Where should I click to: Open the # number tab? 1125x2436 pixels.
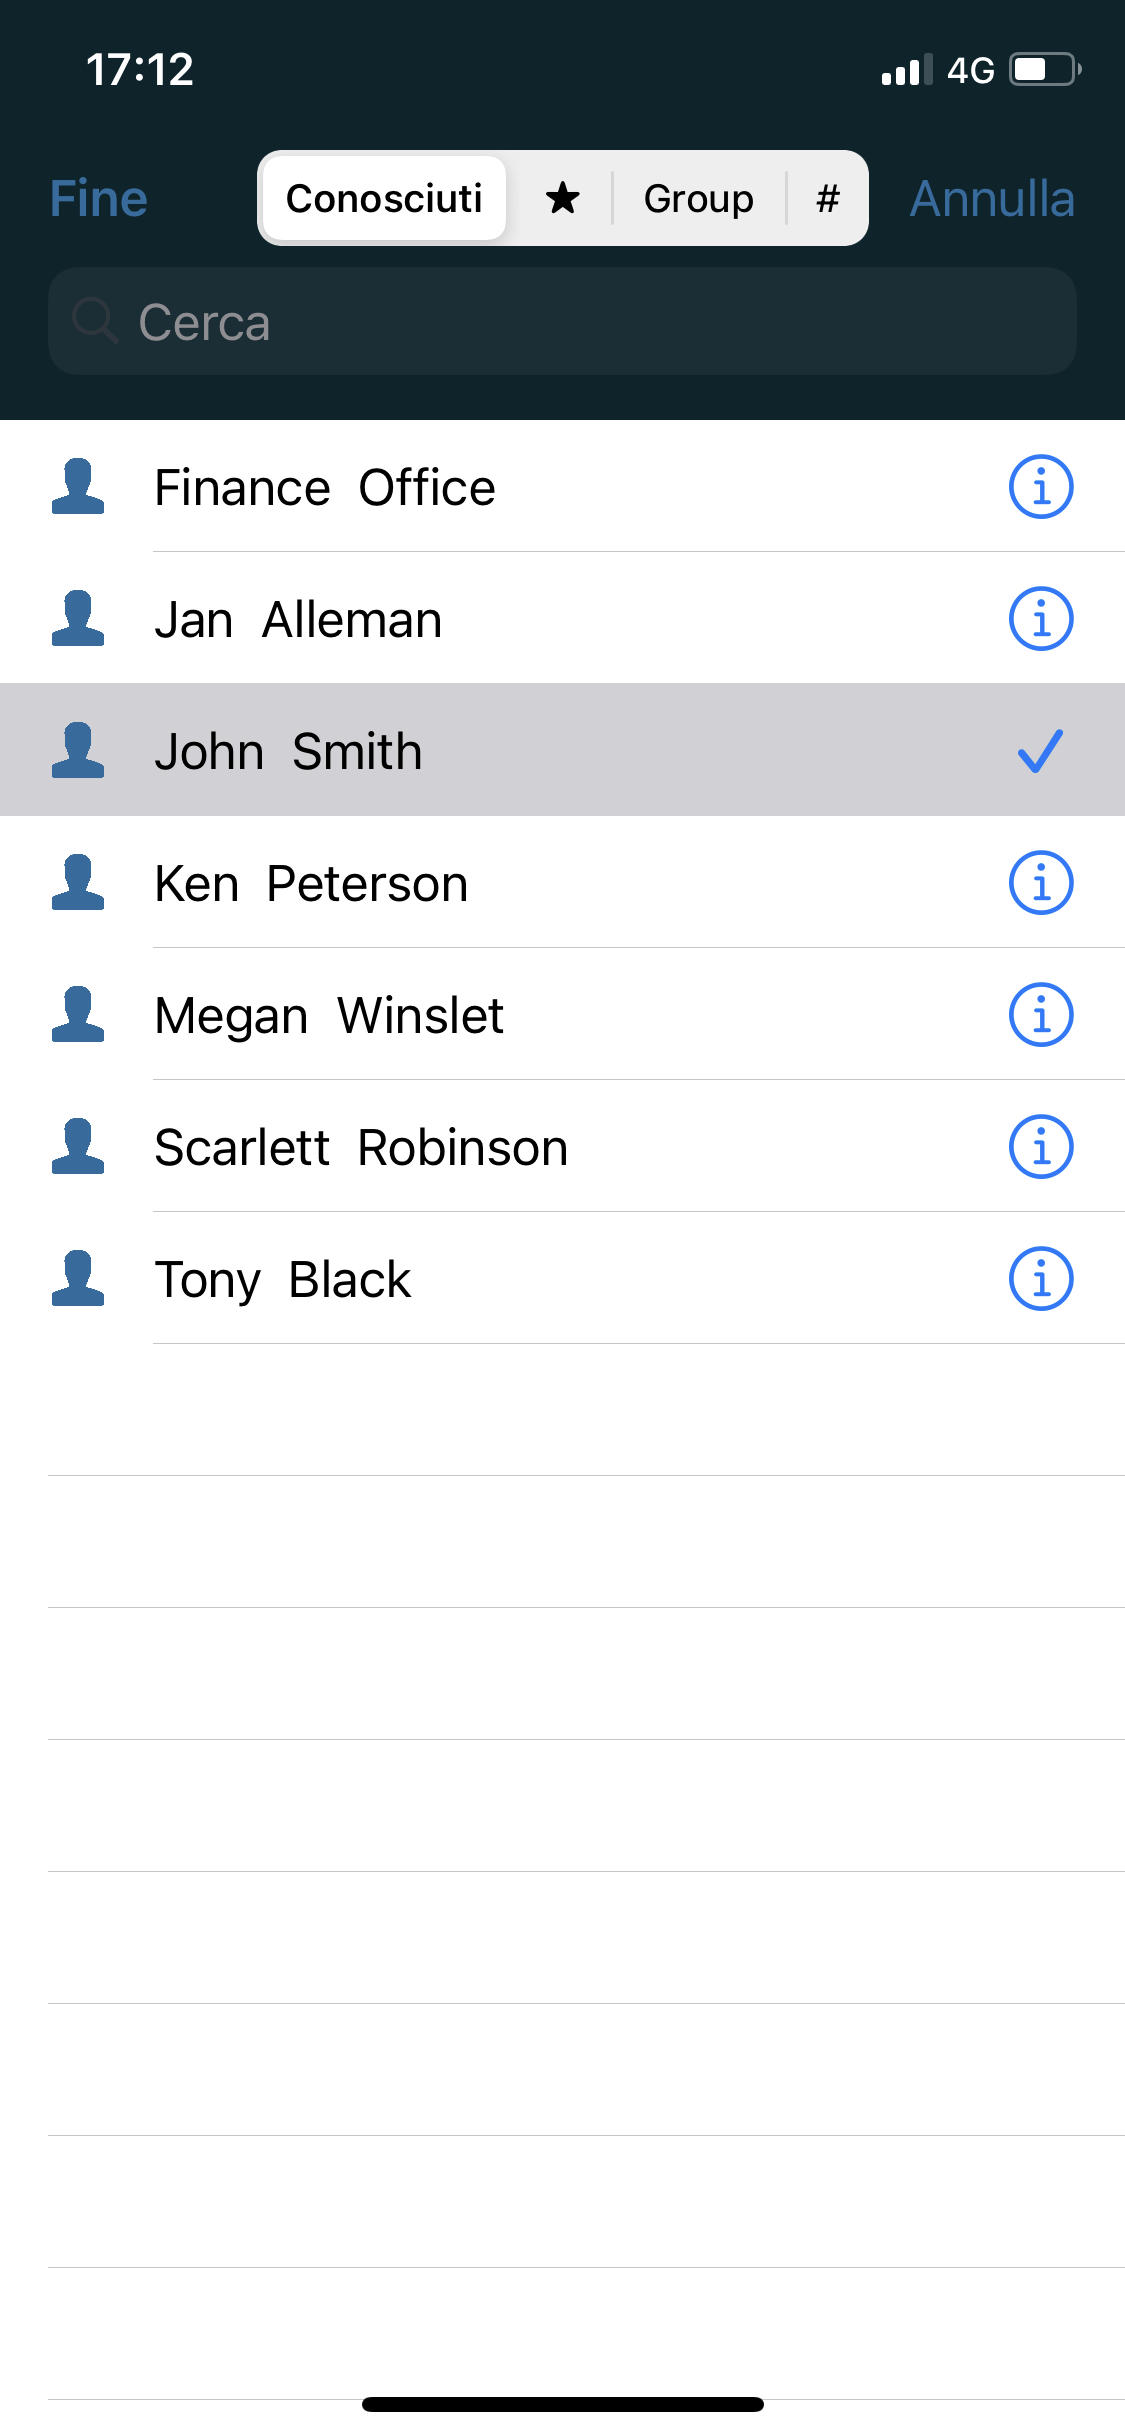(827, 198)
